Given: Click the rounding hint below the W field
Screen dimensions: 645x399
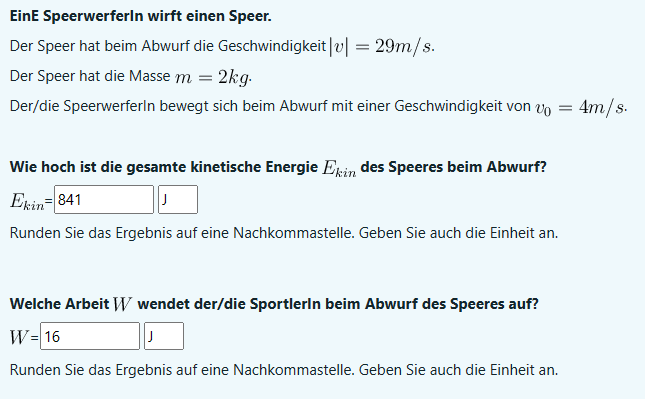Looking at the screenshot, I should (x=284, y=370).
